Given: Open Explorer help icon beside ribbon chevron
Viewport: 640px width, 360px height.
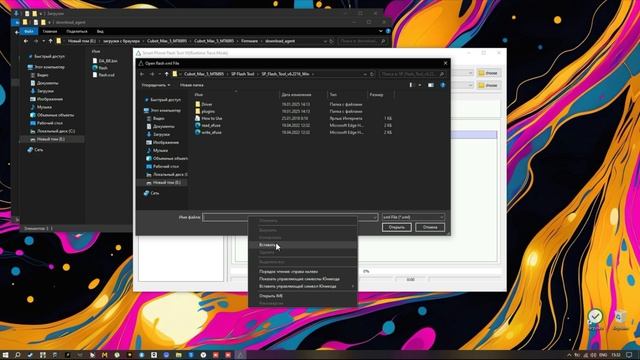Looking at the screenshot, I should pos(388,31).
